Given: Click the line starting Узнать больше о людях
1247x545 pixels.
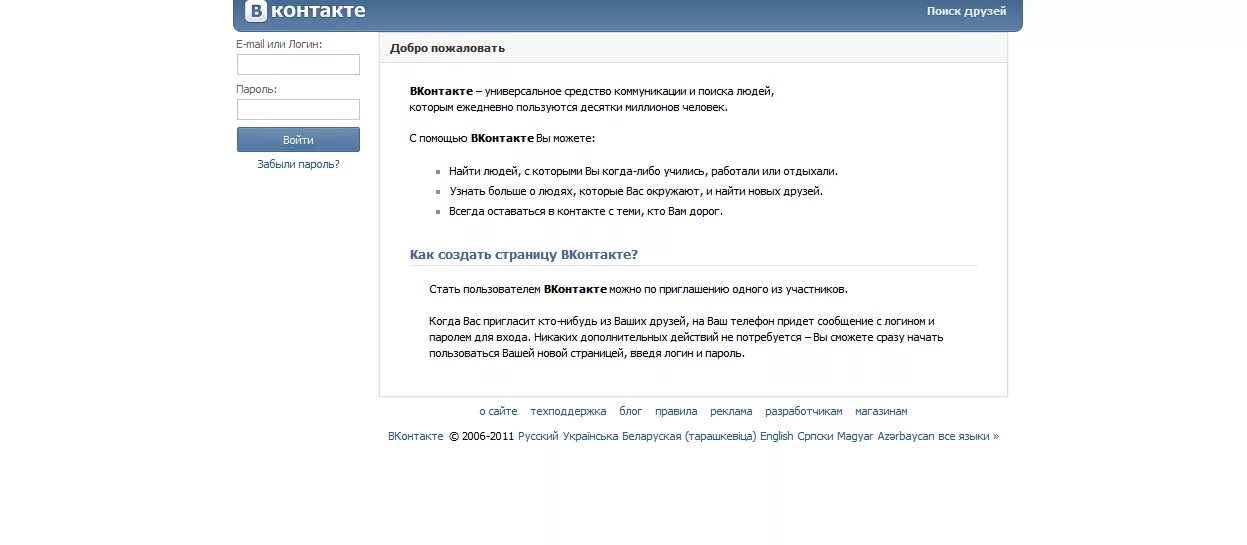Looking at the screenshot, I should click(636, 191).
